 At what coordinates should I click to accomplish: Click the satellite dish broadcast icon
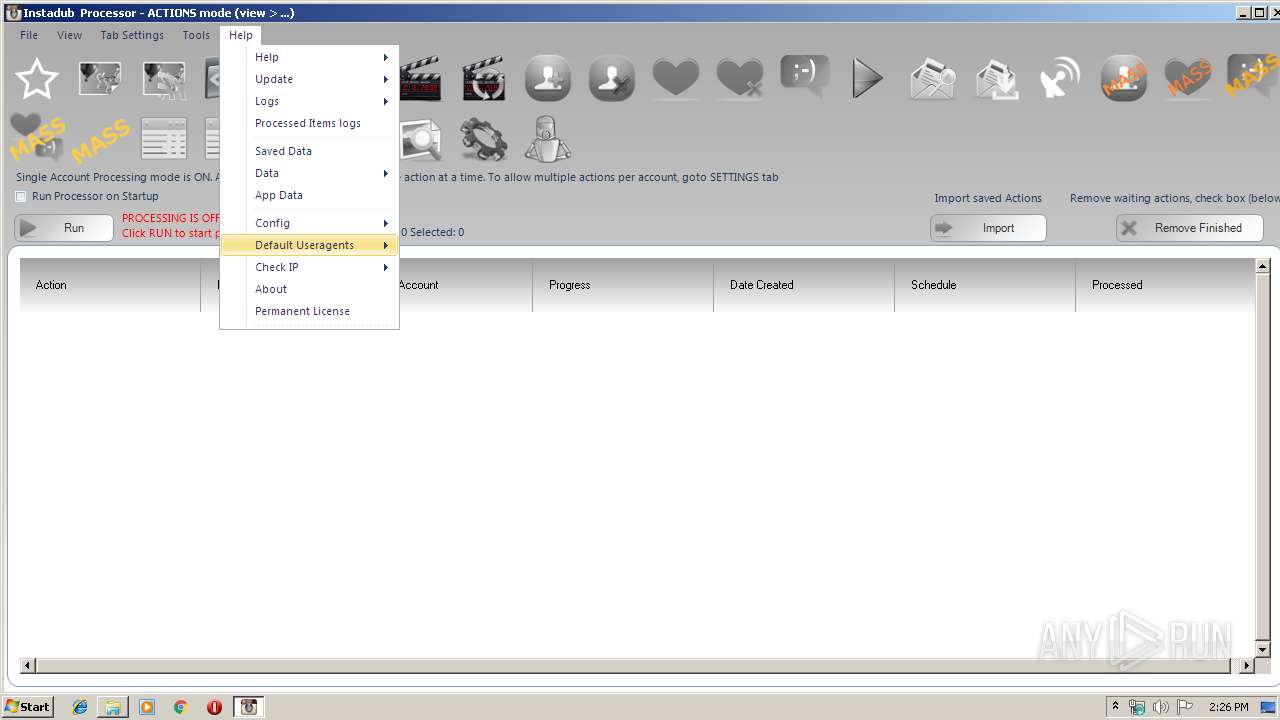coord(1060,78)
